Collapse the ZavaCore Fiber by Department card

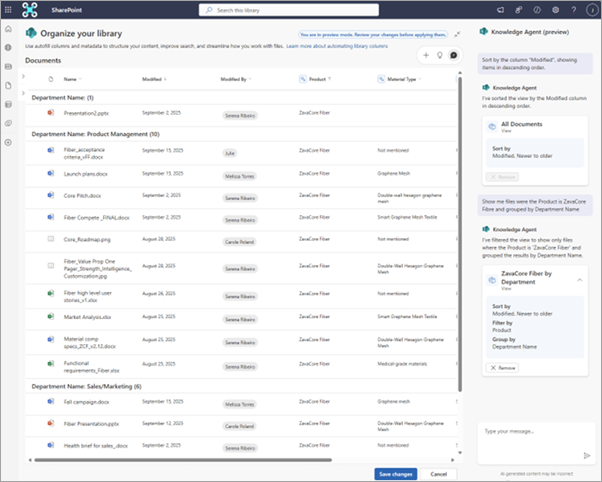(580, 280)
